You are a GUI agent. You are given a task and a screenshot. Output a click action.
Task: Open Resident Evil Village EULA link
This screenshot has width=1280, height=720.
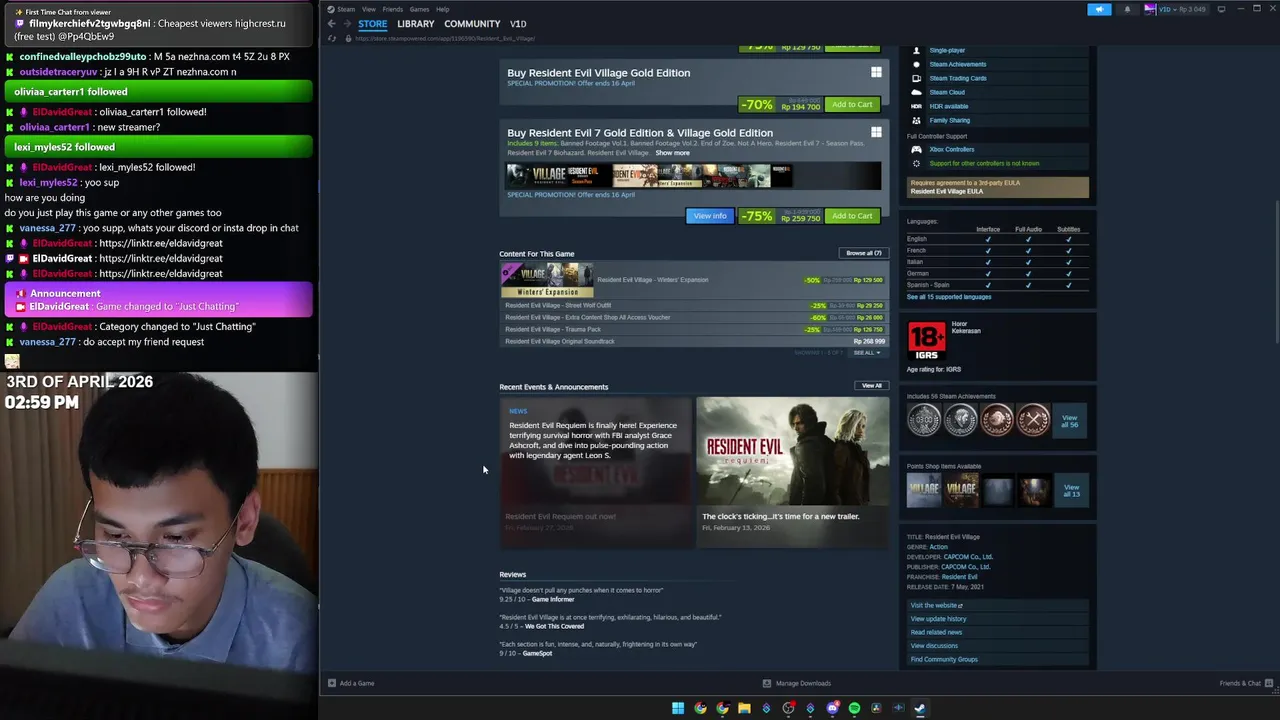point(946,191)
